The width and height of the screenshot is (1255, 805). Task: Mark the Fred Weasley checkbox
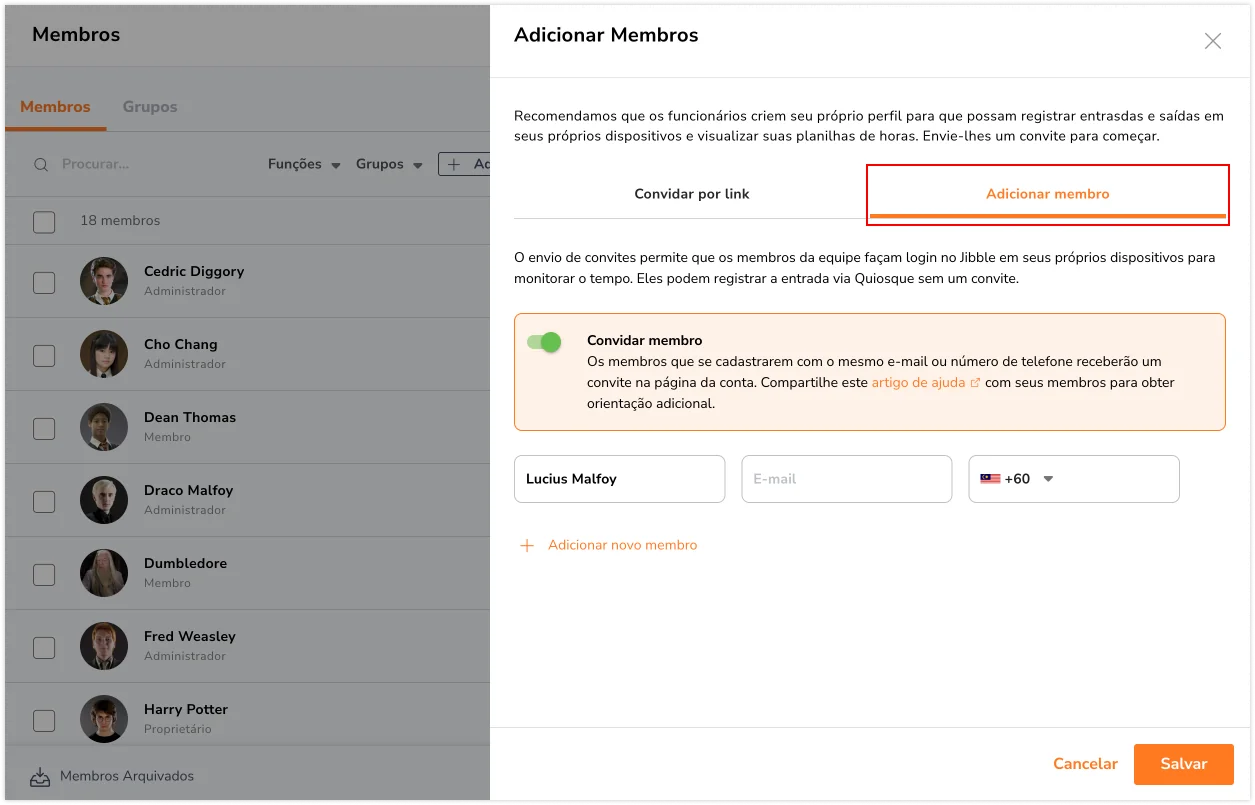pos(44,647)
